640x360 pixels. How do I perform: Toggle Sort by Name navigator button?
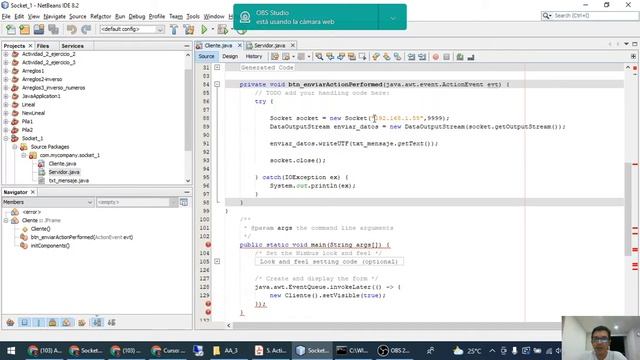click(x=97, y=322)
